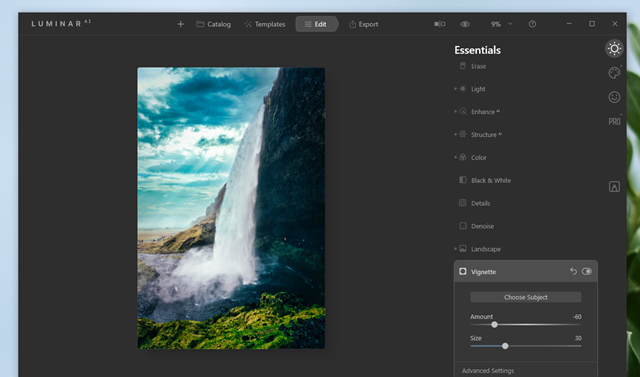Click the waterfall photo in the canvas
This screenshot has width=640, height=377.
coord(231,208)
